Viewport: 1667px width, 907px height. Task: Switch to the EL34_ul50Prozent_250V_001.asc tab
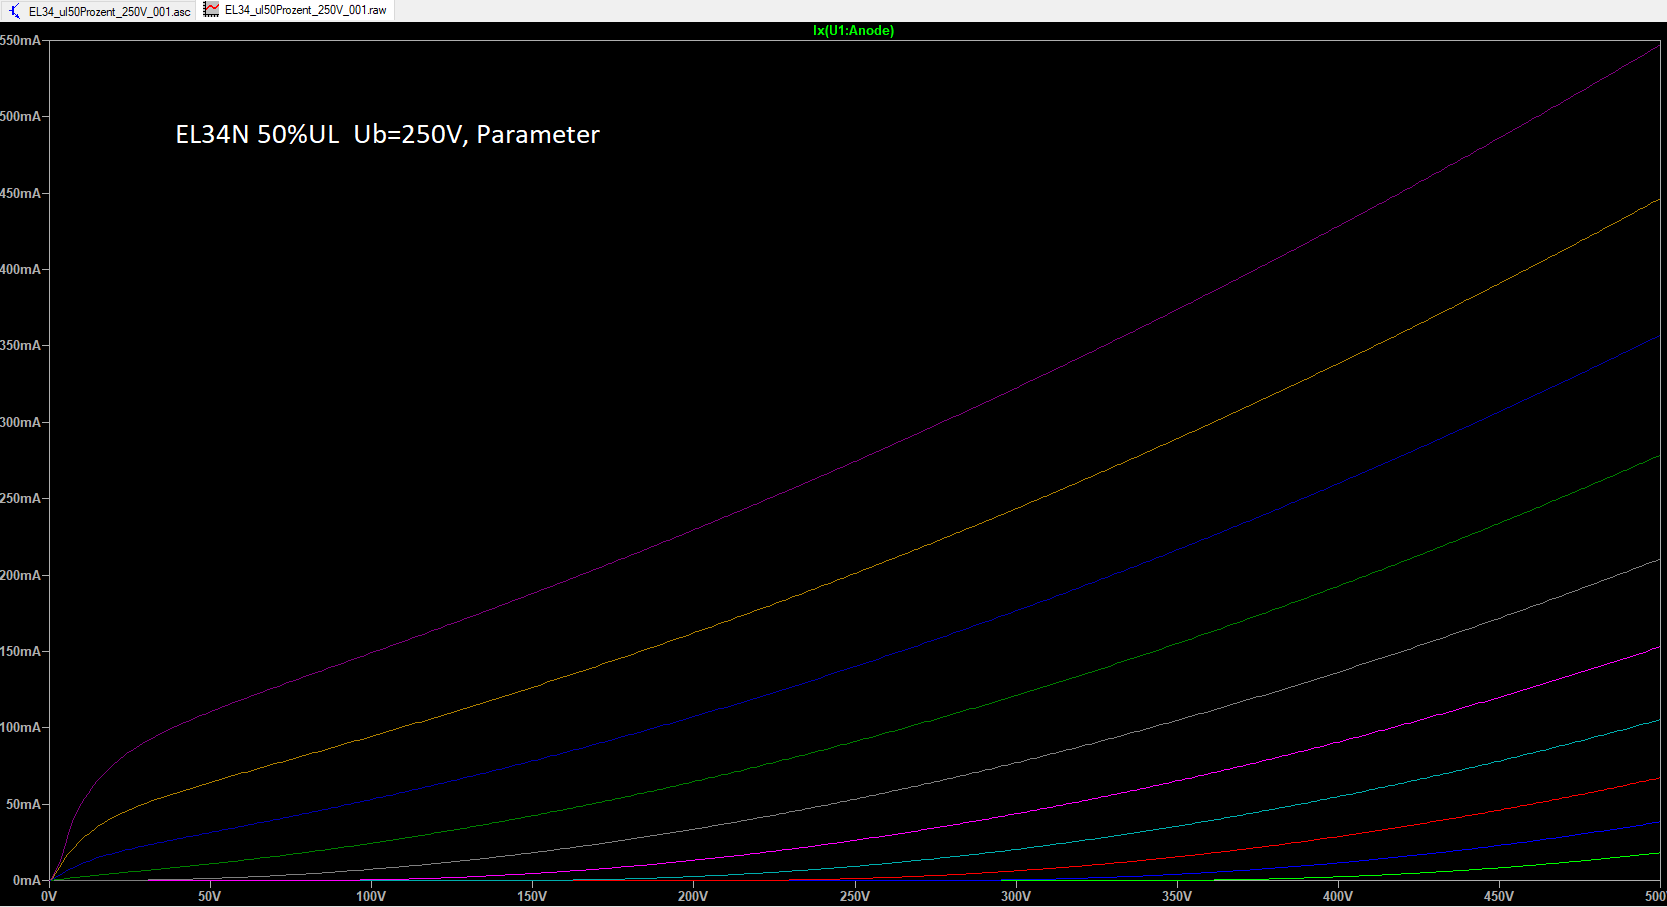[x=99, y=11]
